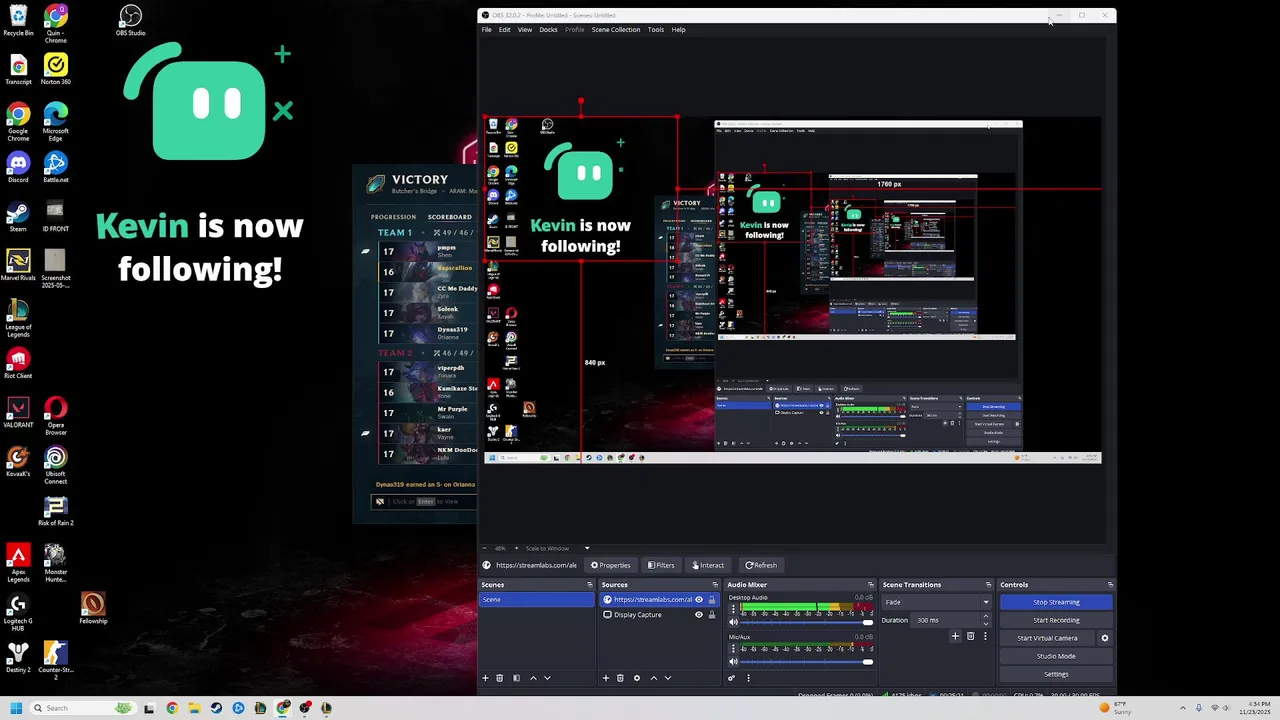Add a new source with the plus icon
The width and height of the screenshot is (1280, 720).
[606, 678]
